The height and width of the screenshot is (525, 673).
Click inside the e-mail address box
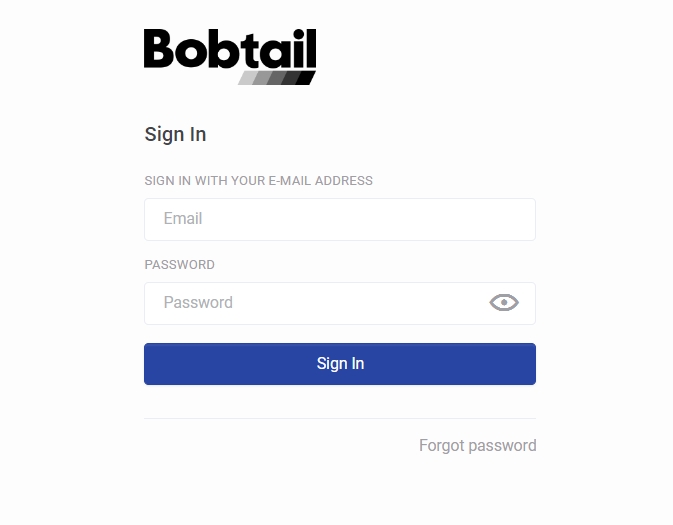coord(340,219)
